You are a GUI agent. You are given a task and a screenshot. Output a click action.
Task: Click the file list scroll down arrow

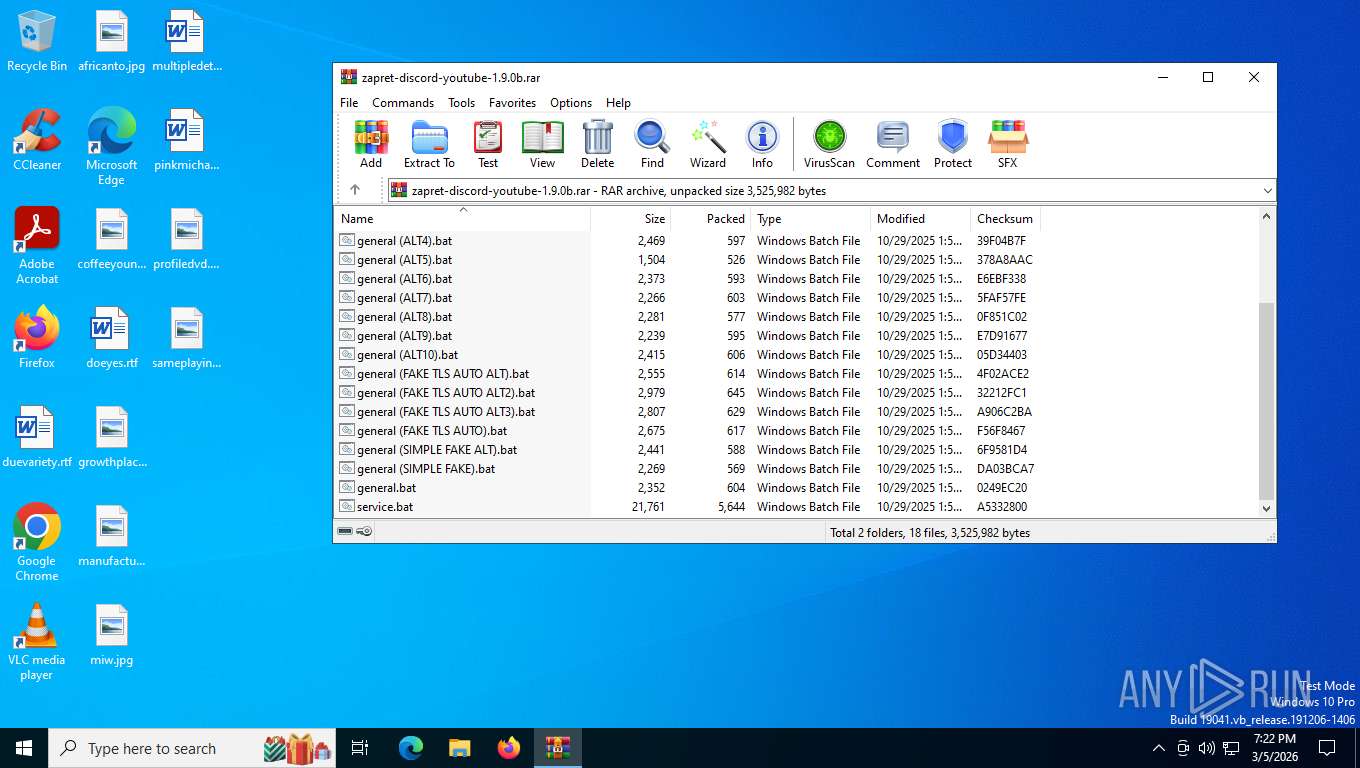(1267, 508)
